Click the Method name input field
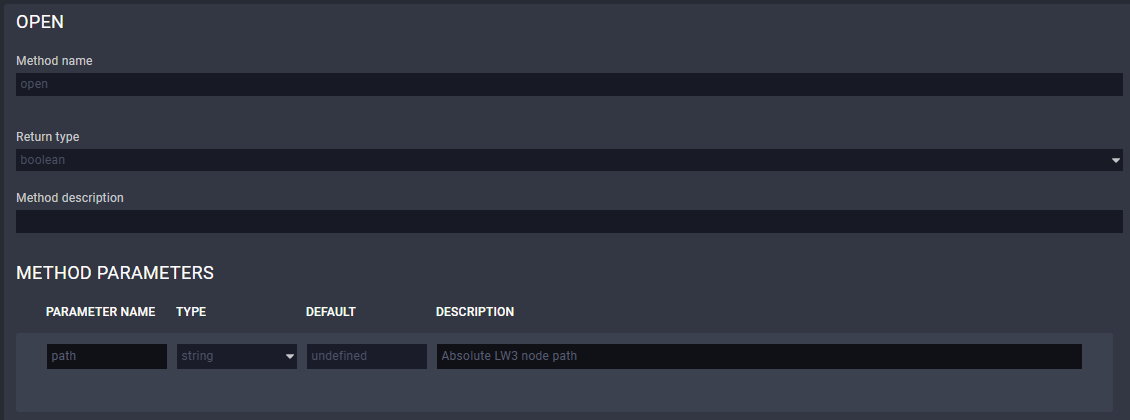The image size is (1130, 420). [x=568, y=85]
